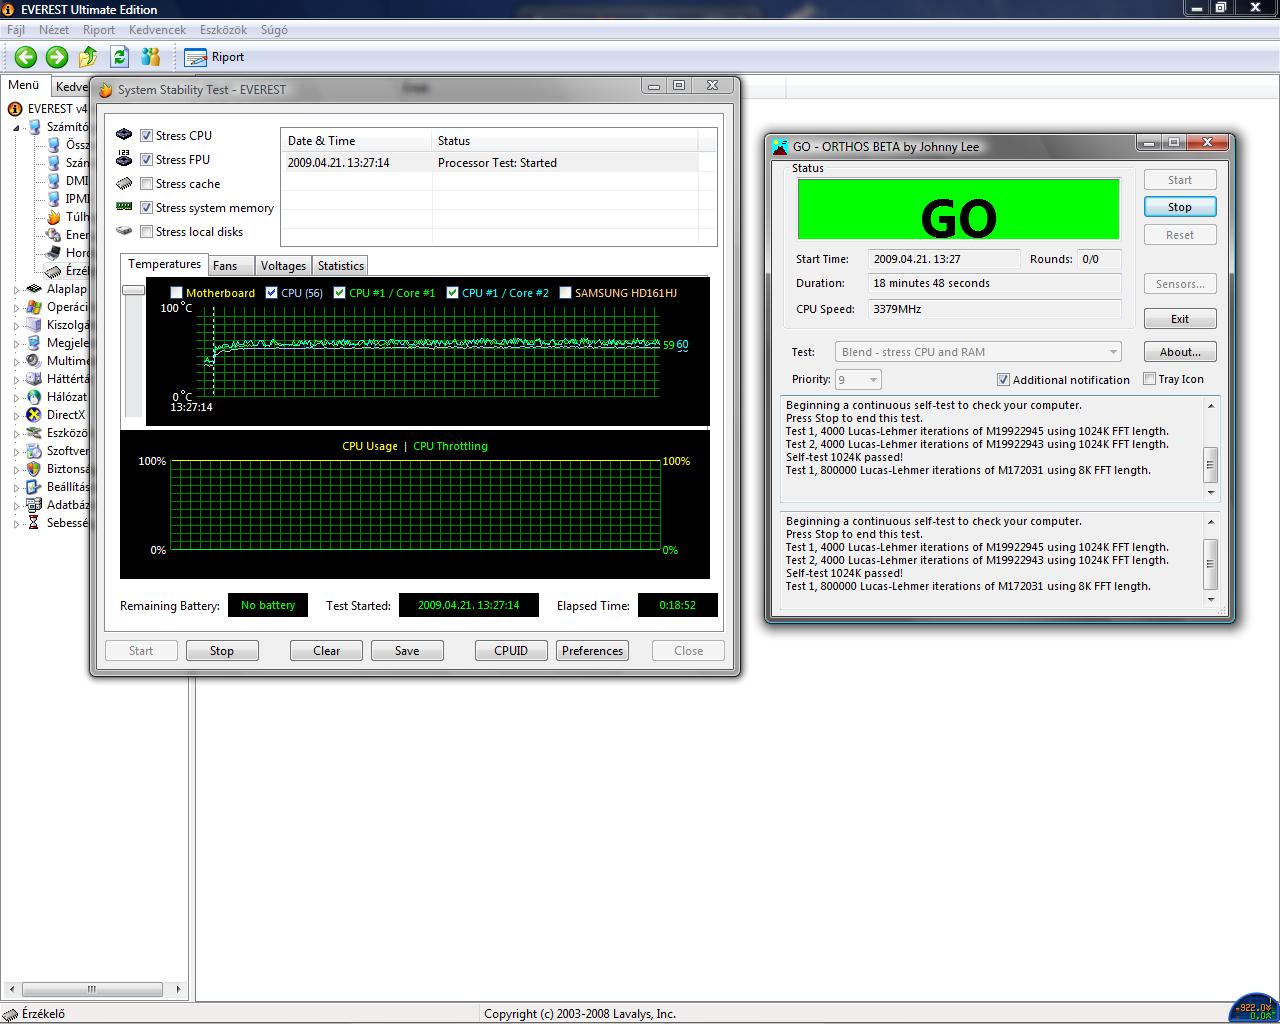This screenshot has width=1280, height=1024.
Task: Click the temperature graph vertical slider handle
Action: pyautogui.click(x=133, y=290)
